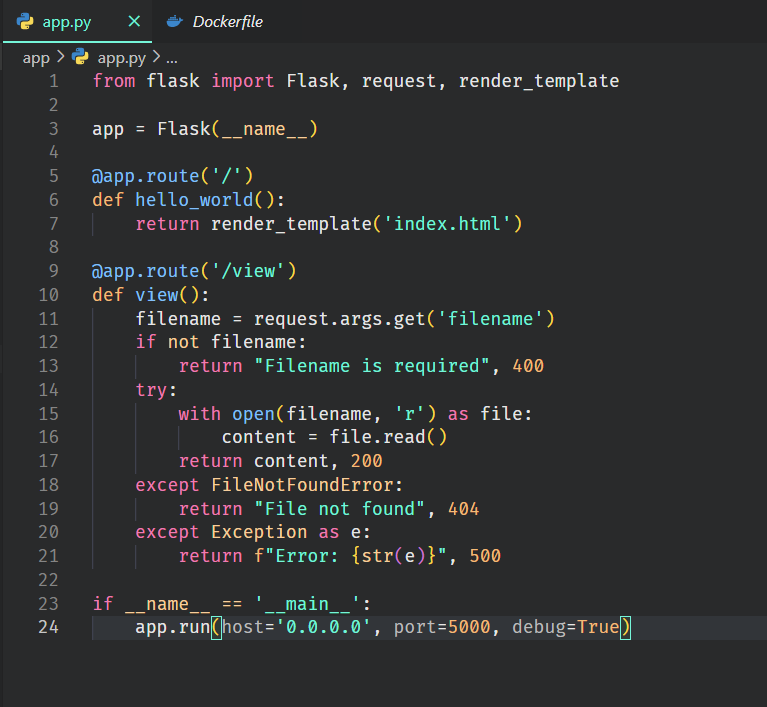The image size is (767, 707).
Task: Click line number 1 in the gutter
Action: (x=53, y=81)
